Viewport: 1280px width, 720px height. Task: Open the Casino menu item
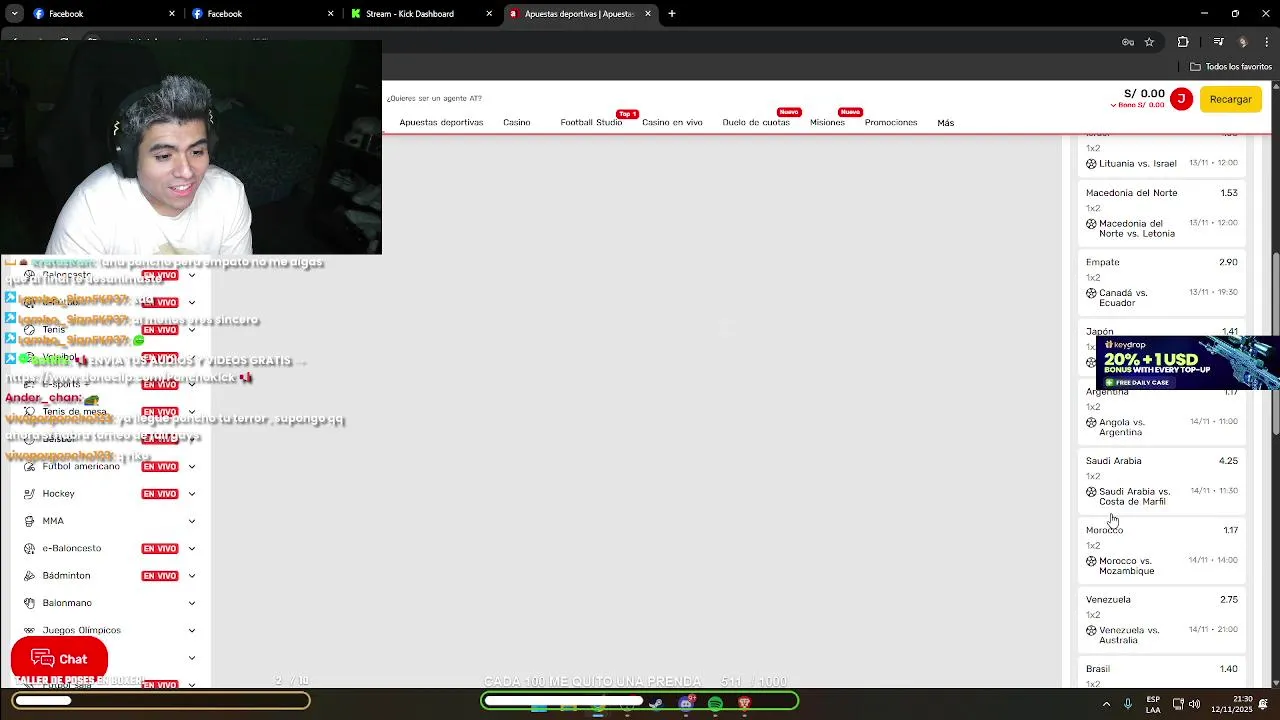point(517,123)
